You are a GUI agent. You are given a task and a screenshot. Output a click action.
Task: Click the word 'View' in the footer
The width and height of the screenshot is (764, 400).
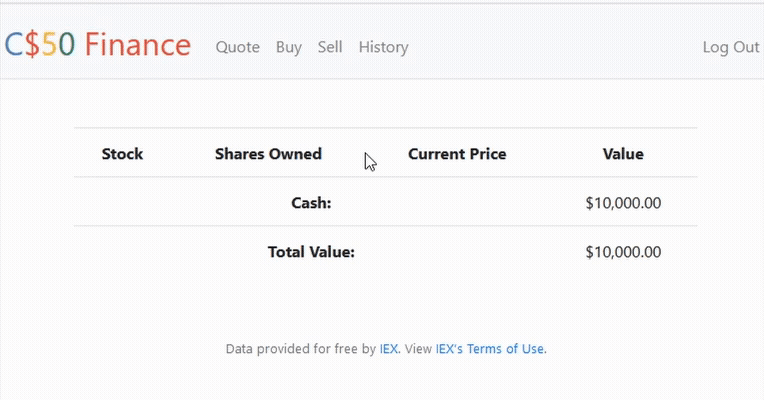418,349
